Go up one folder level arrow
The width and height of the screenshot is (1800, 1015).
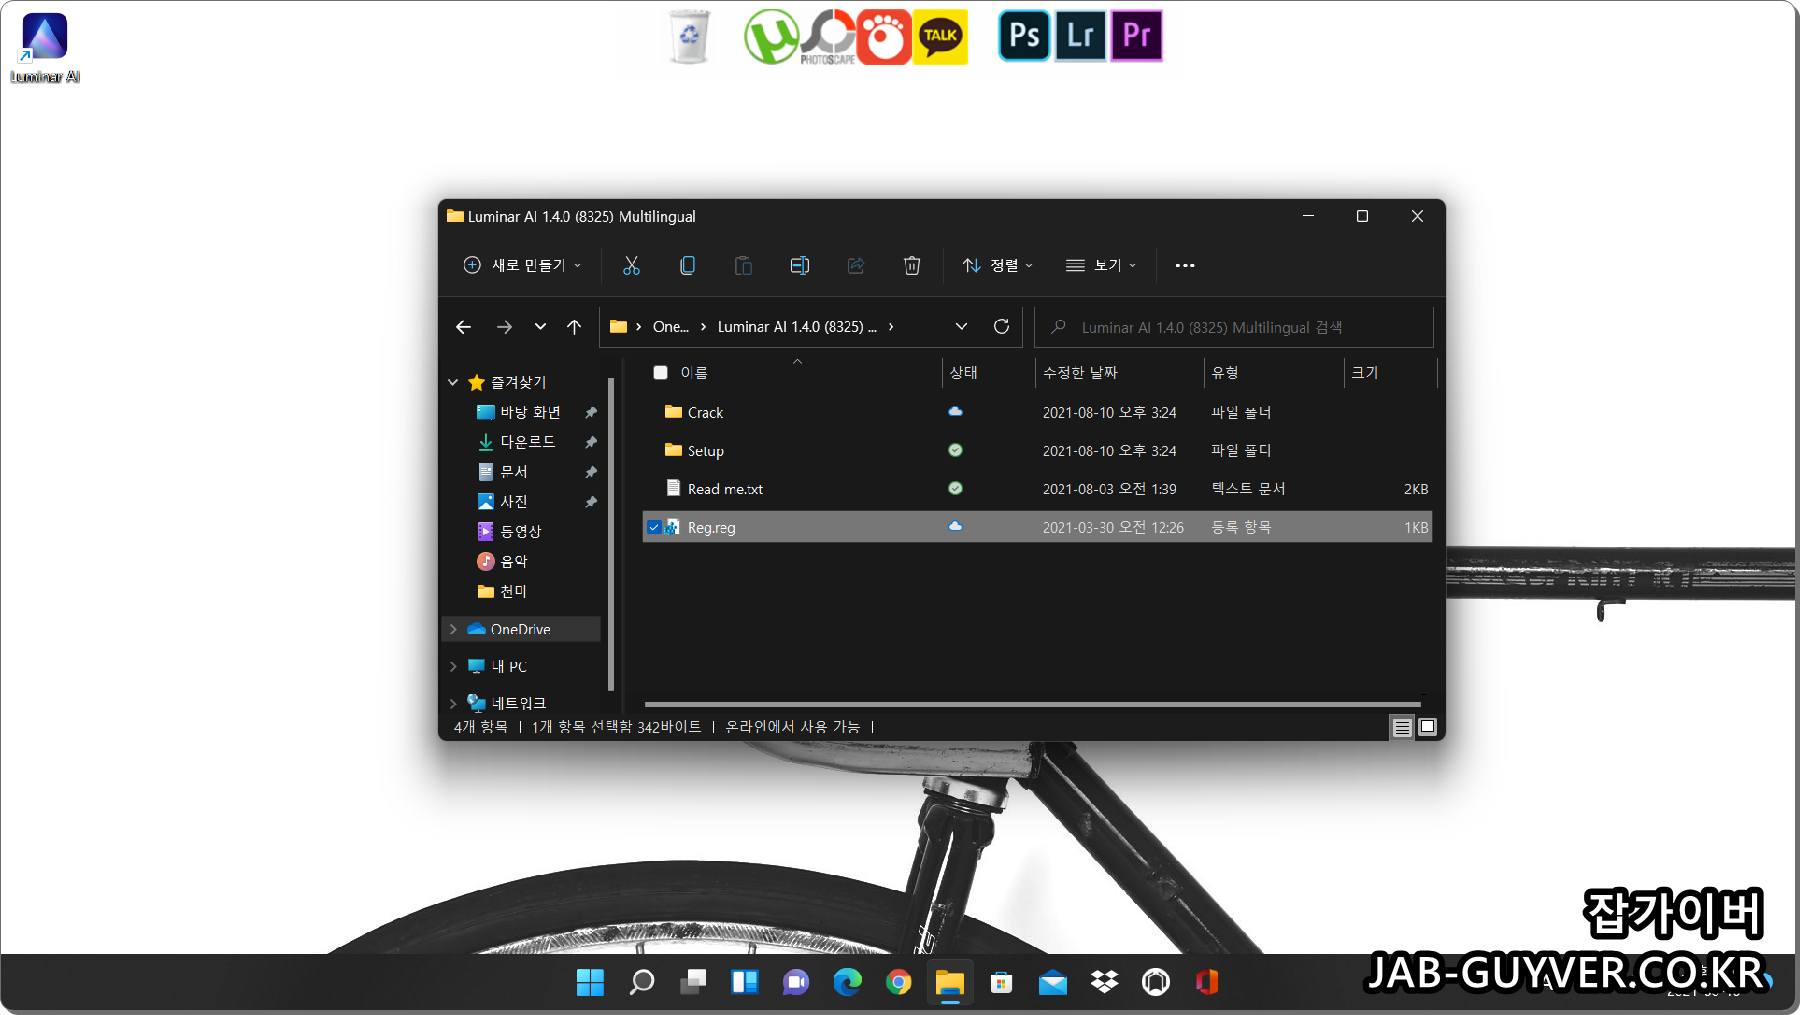click(x=574, y=327)
